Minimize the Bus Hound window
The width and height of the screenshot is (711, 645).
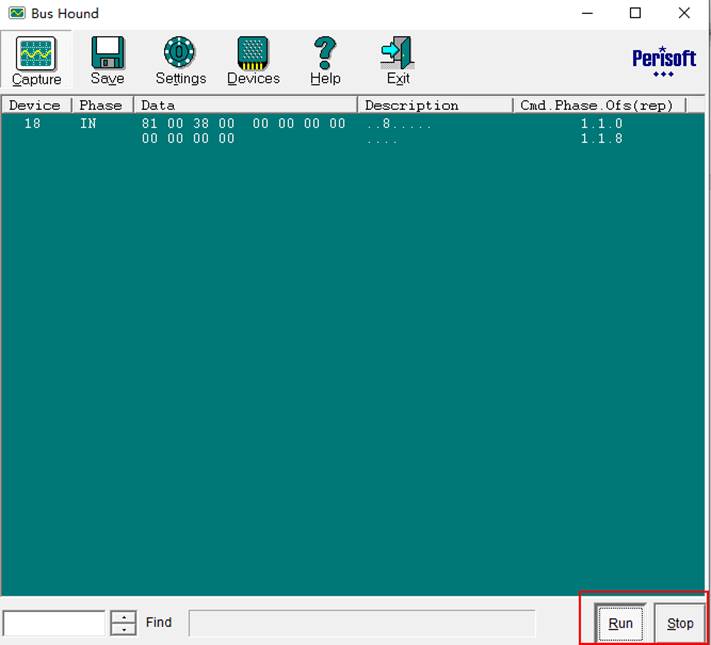click(587, 13)
